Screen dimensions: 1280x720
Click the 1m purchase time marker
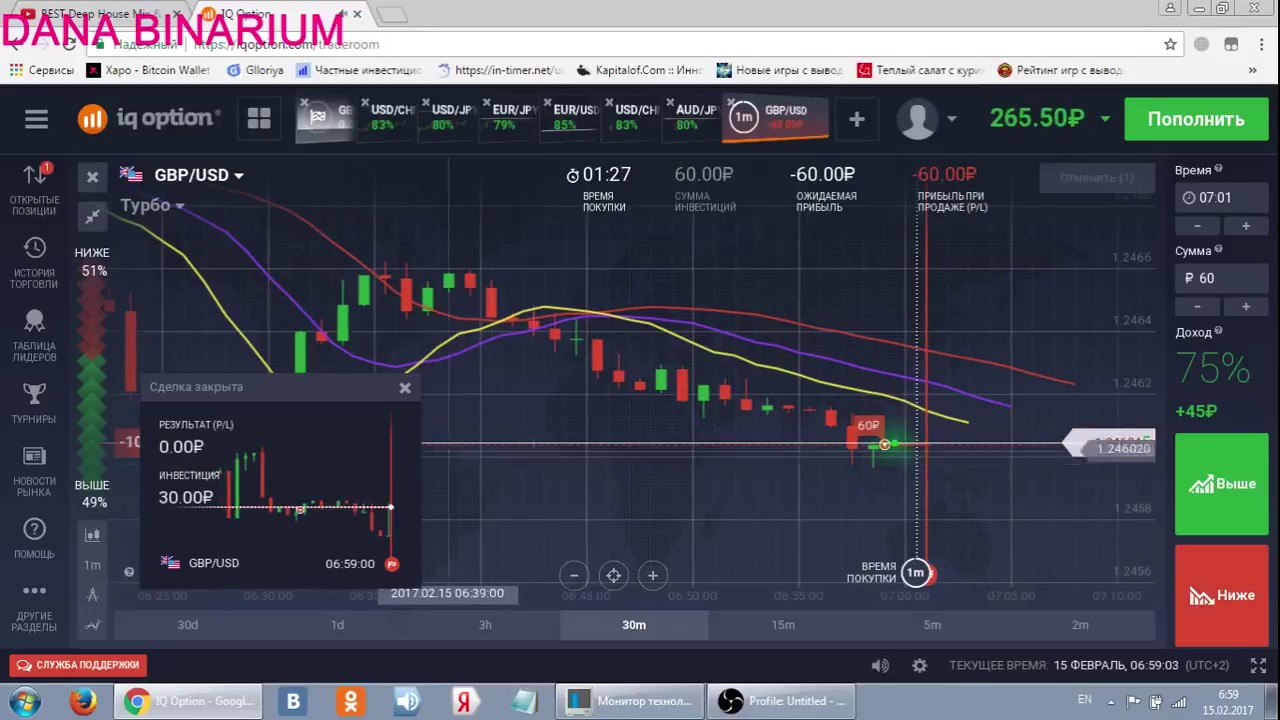tap(915, 573)
